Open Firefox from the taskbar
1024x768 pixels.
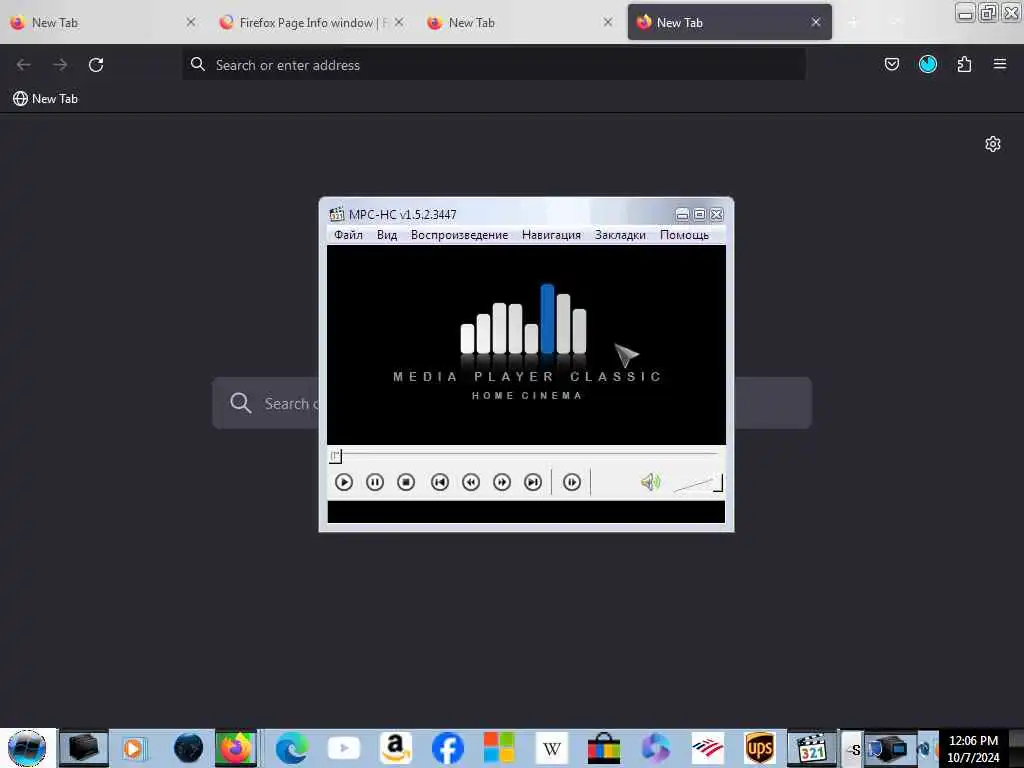pos(236,748)
